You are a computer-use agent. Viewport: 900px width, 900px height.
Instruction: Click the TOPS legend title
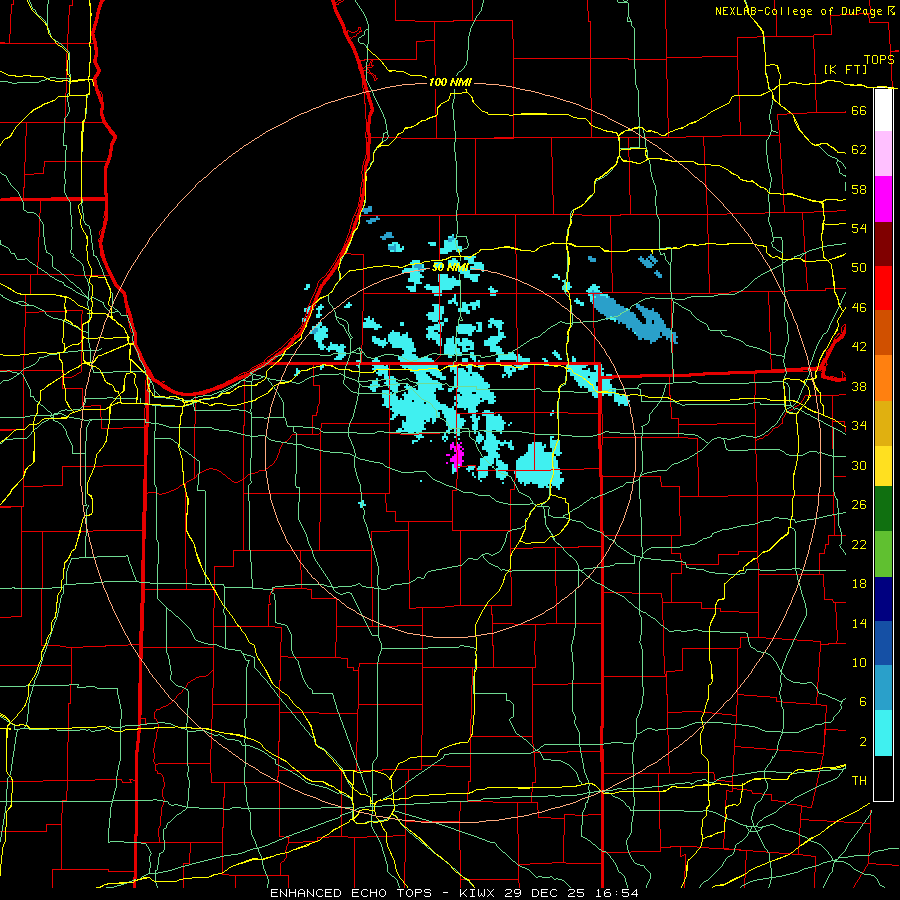click(x=879, y=59)
